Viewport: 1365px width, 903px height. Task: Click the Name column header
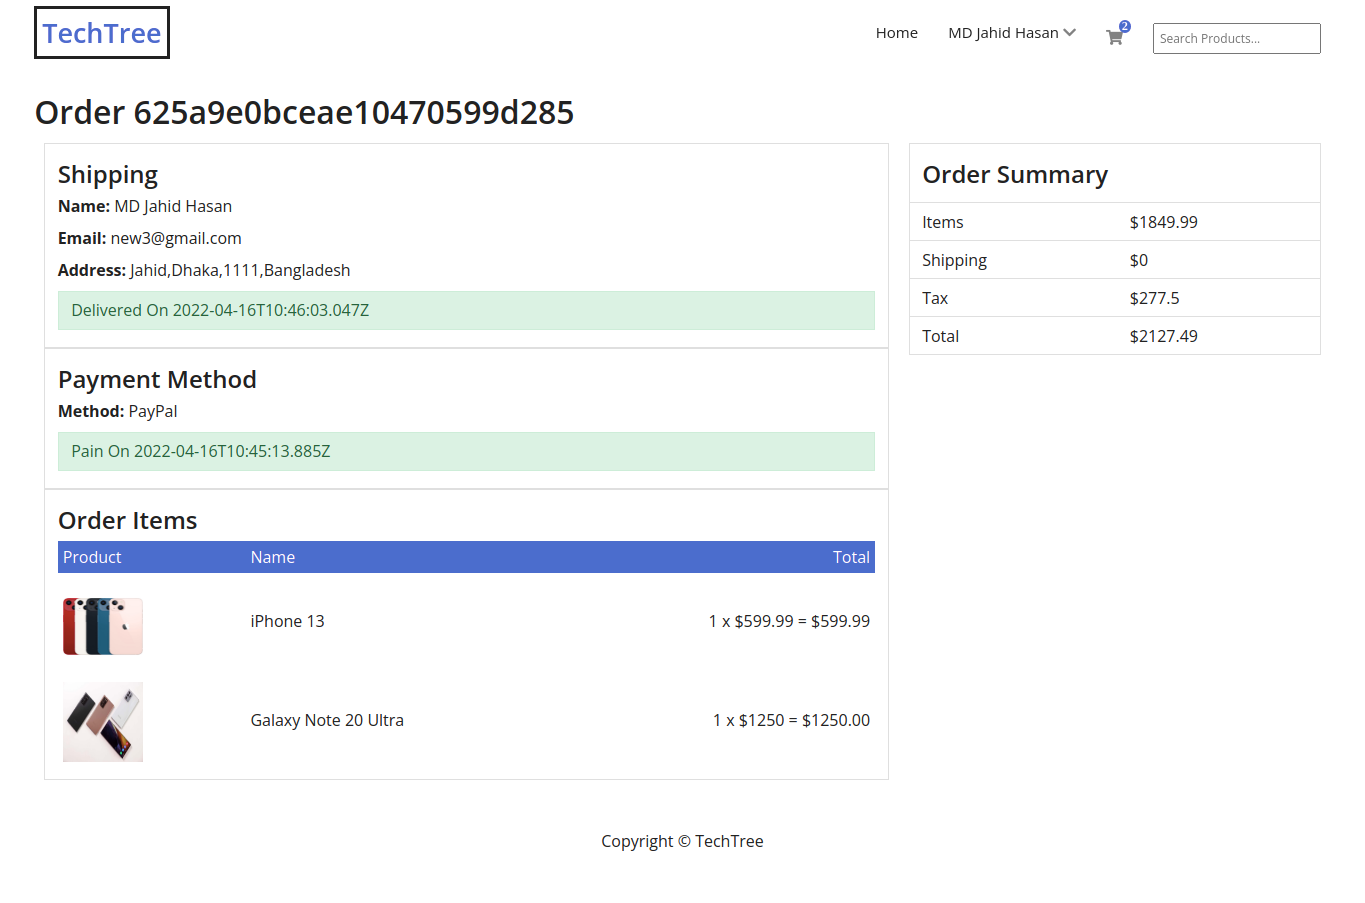272,557
